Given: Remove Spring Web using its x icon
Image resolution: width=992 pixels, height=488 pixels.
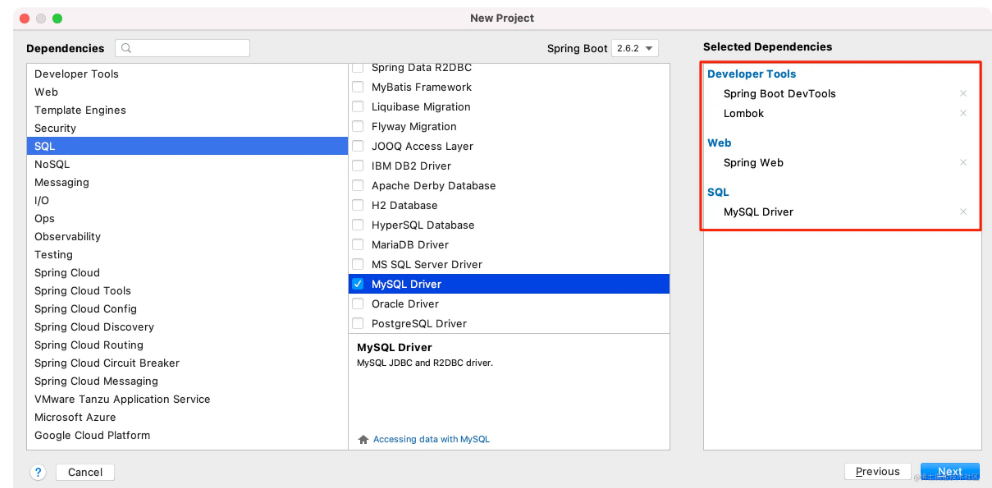Looking at the screenshot, I should (963, 163).
